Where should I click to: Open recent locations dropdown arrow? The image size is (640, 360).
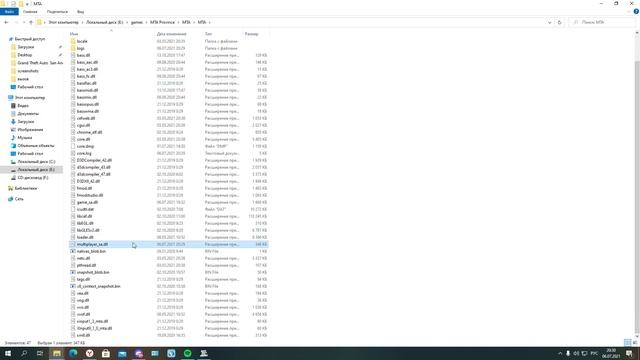pos(24,22)
